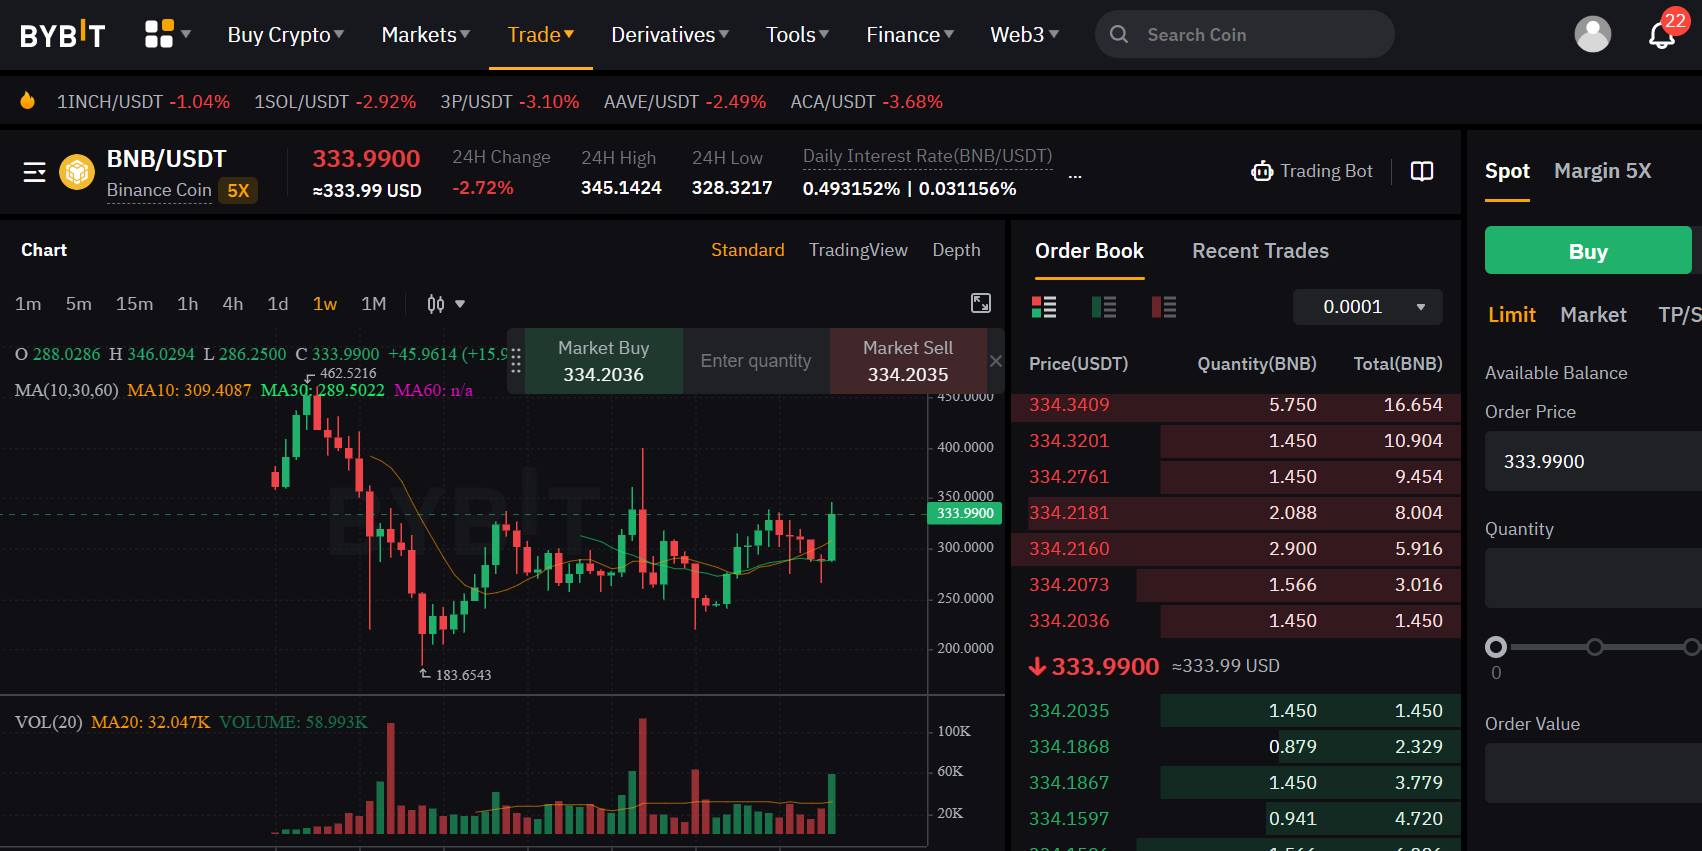Image resolution: width=1702 pixels, height=851 pixels.
Task: Grab the quick trade panel drag handle
Action: pyautogui.click(x=516, y=361)
